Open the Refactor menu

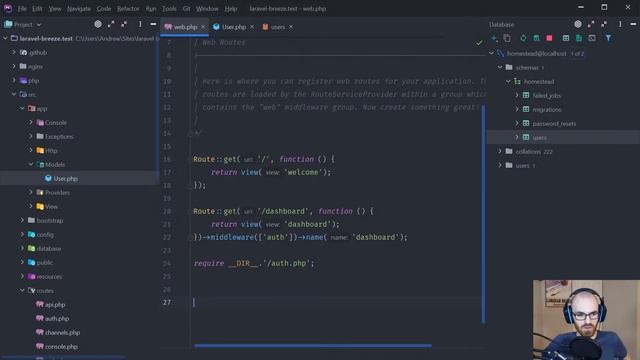128,9
